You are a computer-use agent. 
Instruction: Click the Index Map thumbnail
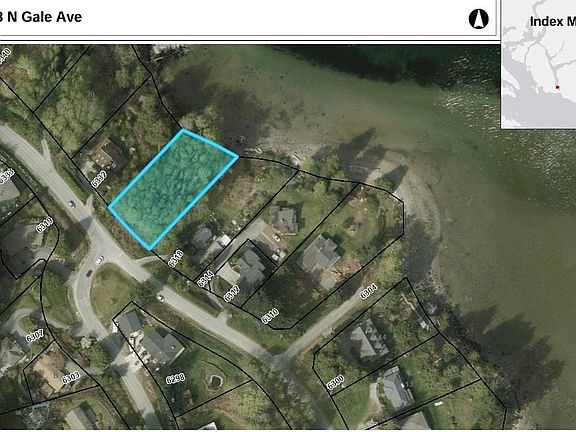pos(539,64)
